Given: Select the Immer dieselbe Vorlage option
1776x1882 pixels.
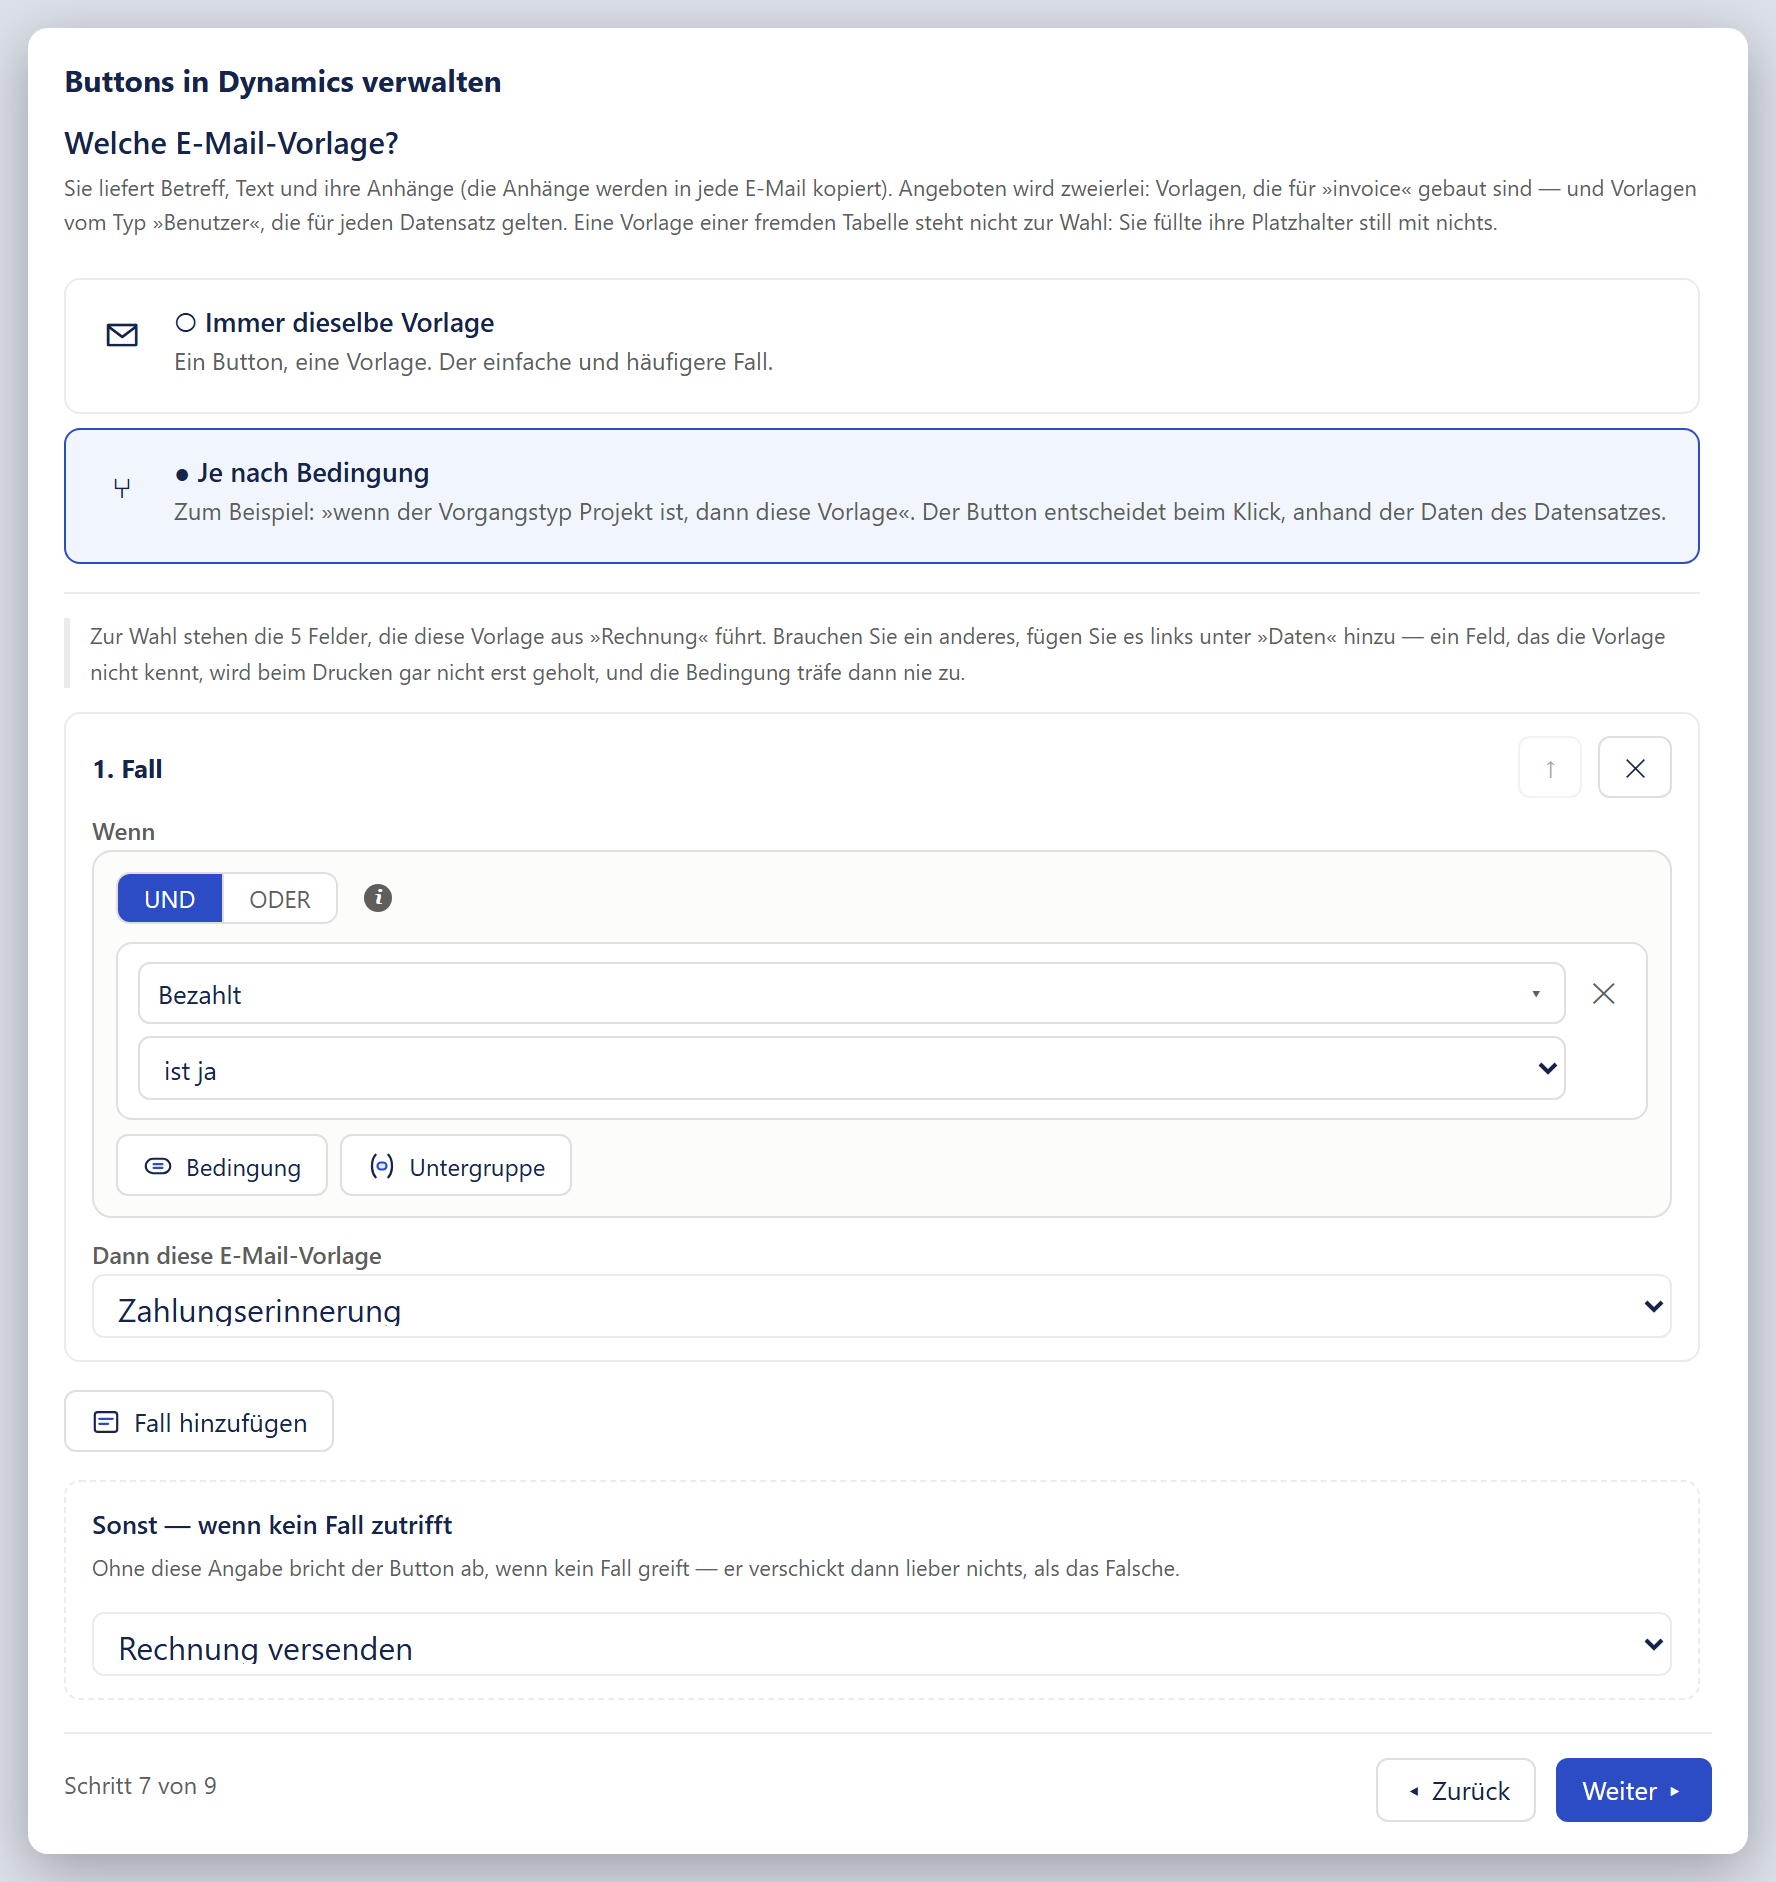Looking at the screenshot, I should point(881,346).
